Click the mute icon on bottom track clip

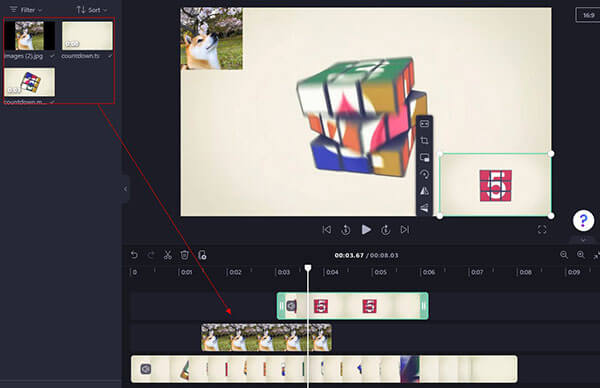pyautogui.click(x=146, y=369)
